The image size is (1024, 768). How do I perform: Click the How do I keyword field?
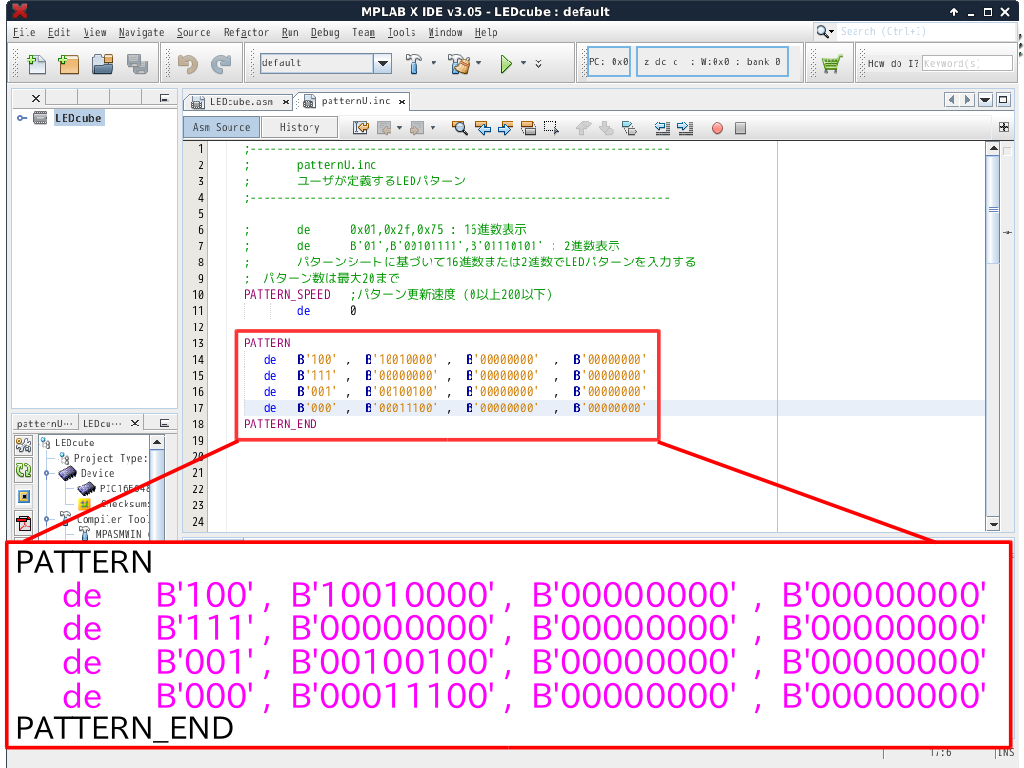[x=967, y=63]
